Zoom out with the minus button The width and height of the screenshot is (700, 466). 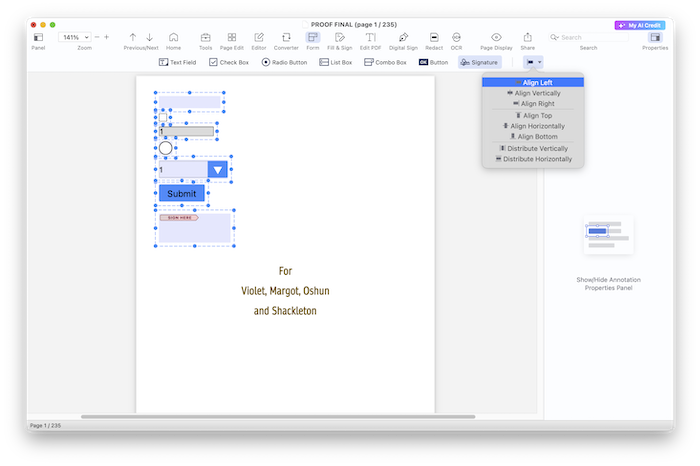(x=97, y=37)
